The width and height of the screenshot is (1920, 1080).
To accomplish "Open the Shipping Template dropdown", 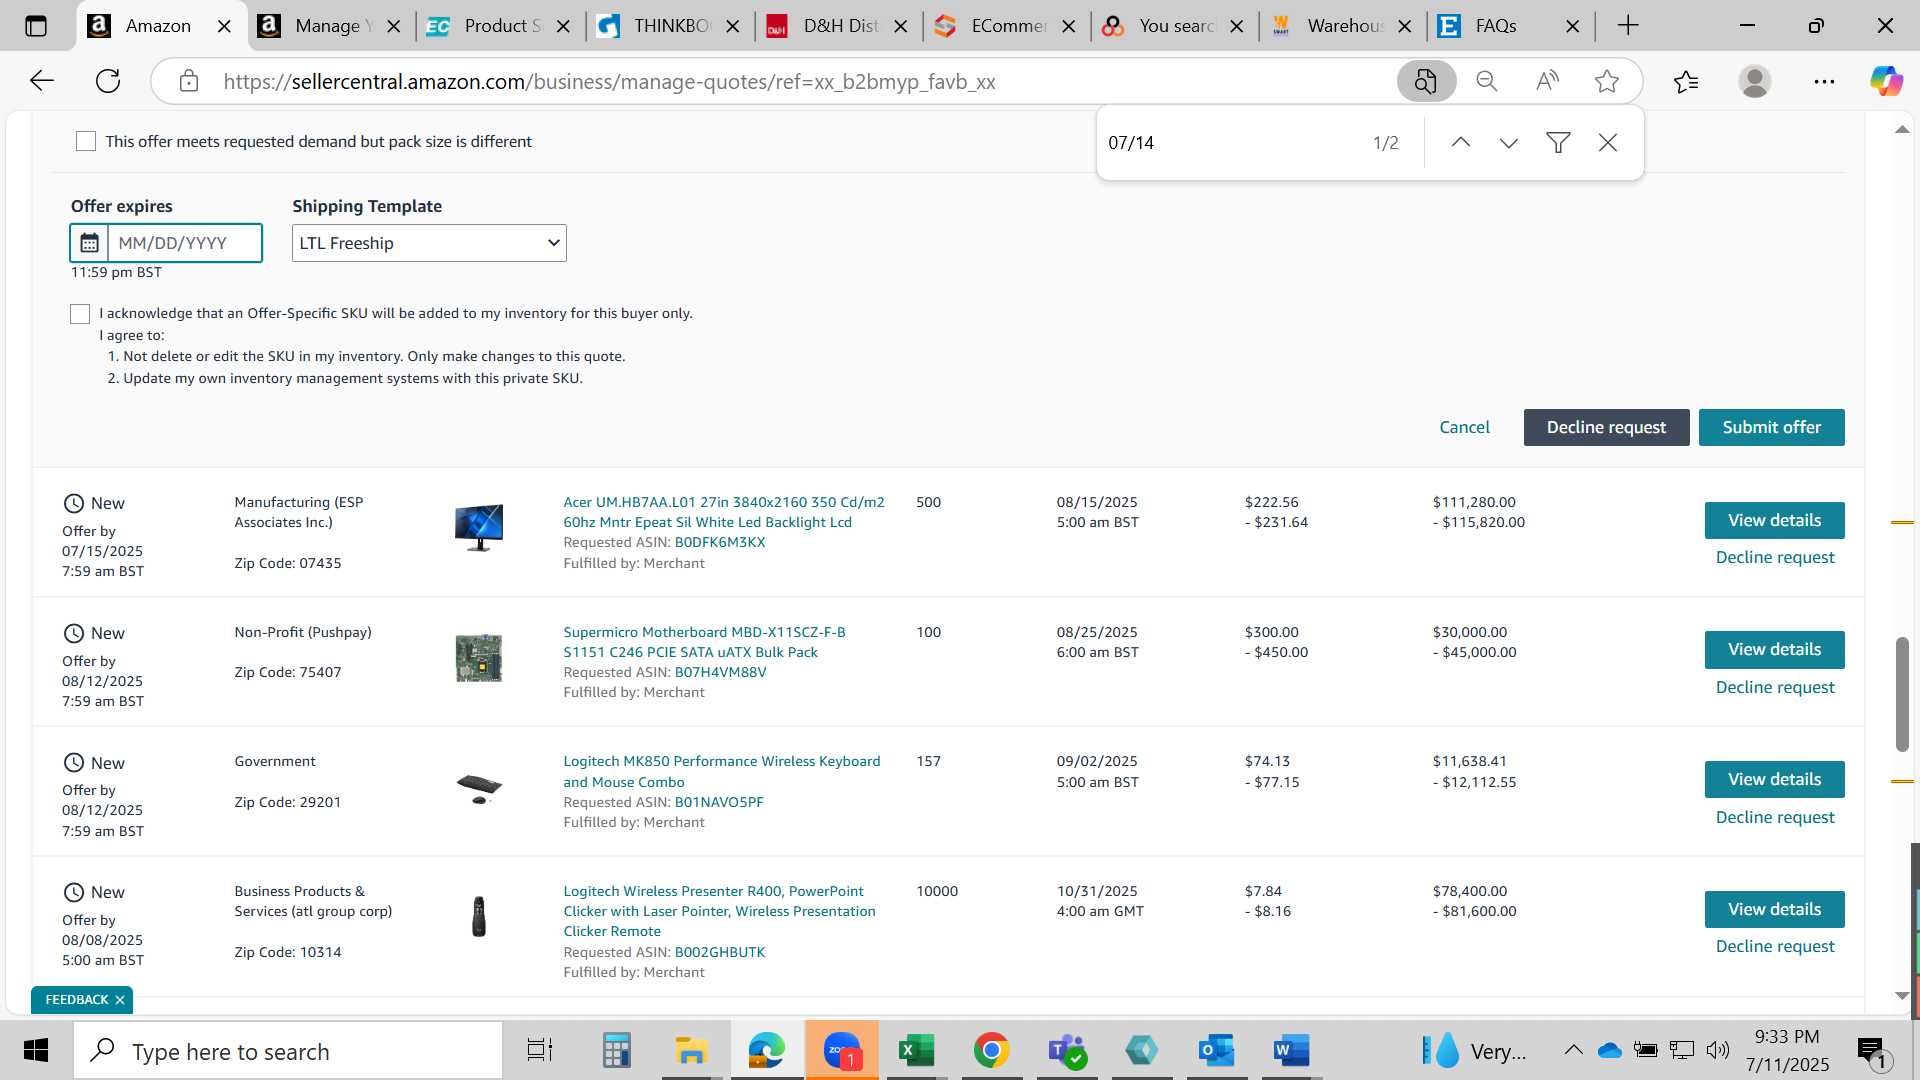I will 429,243.
